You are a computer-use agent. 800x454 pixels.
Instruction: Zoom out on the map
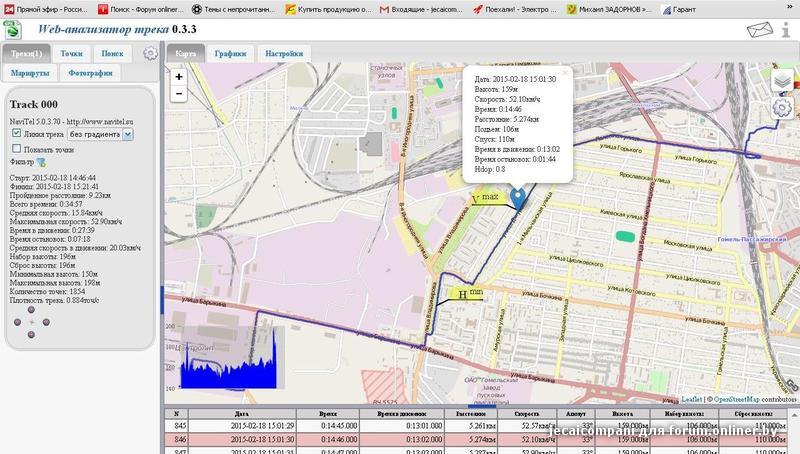pos(179,94)
